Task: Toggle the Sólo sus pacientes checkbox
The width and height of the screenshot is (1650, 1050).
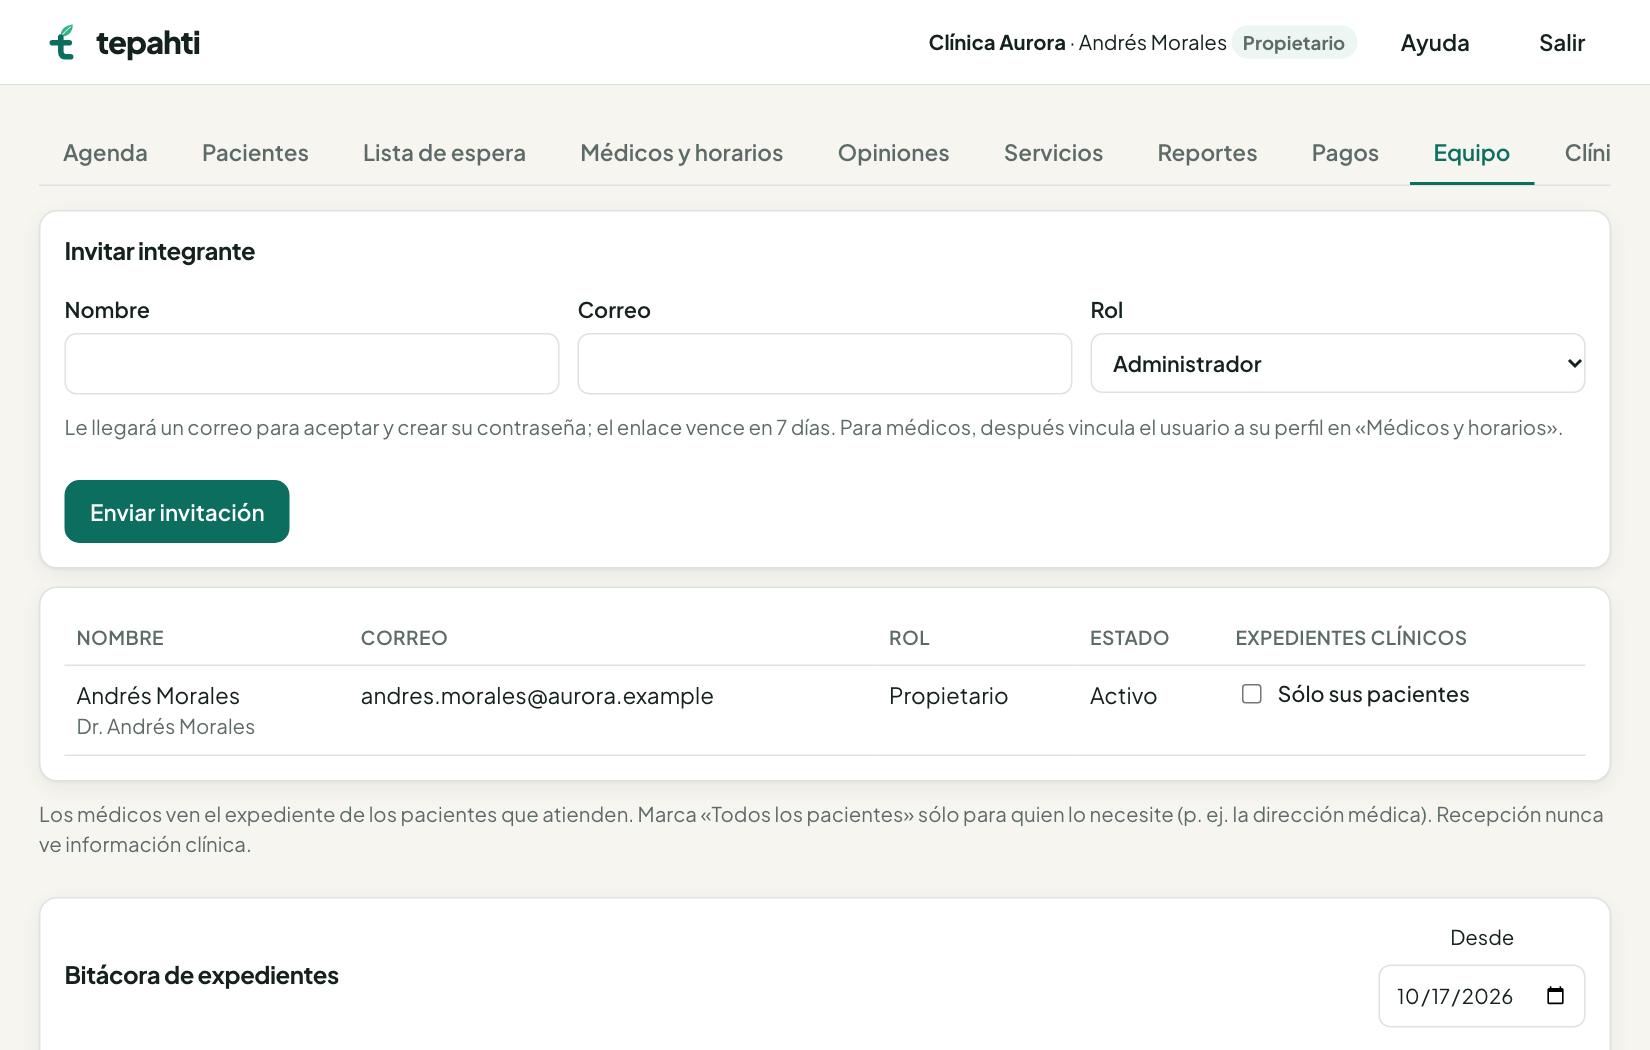Action: click(1251, 694)
